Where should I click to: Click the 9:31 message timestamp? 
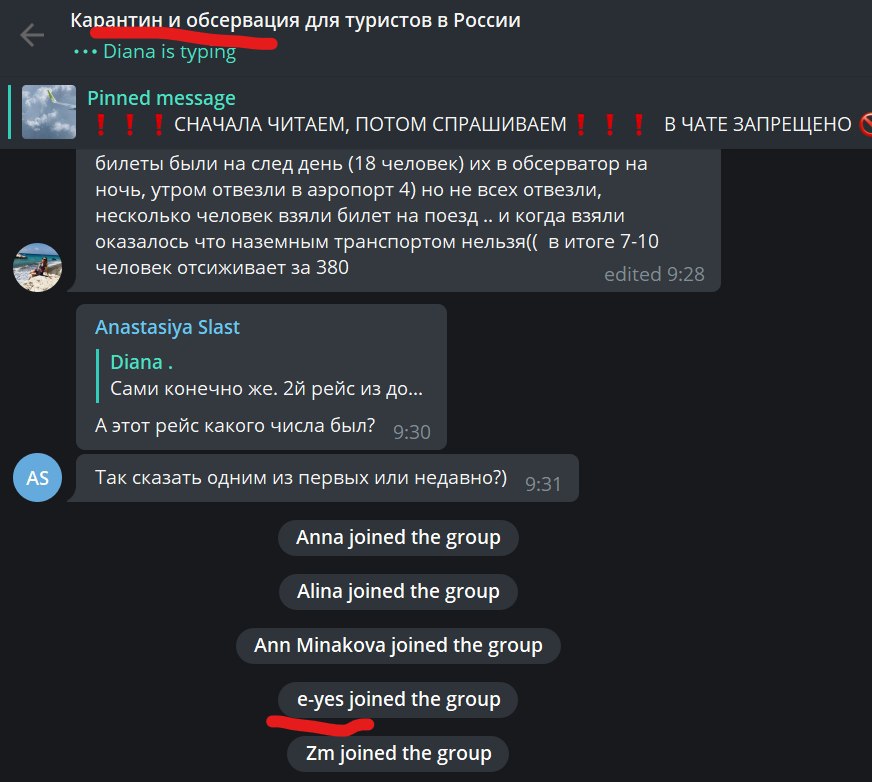[543, 484]
